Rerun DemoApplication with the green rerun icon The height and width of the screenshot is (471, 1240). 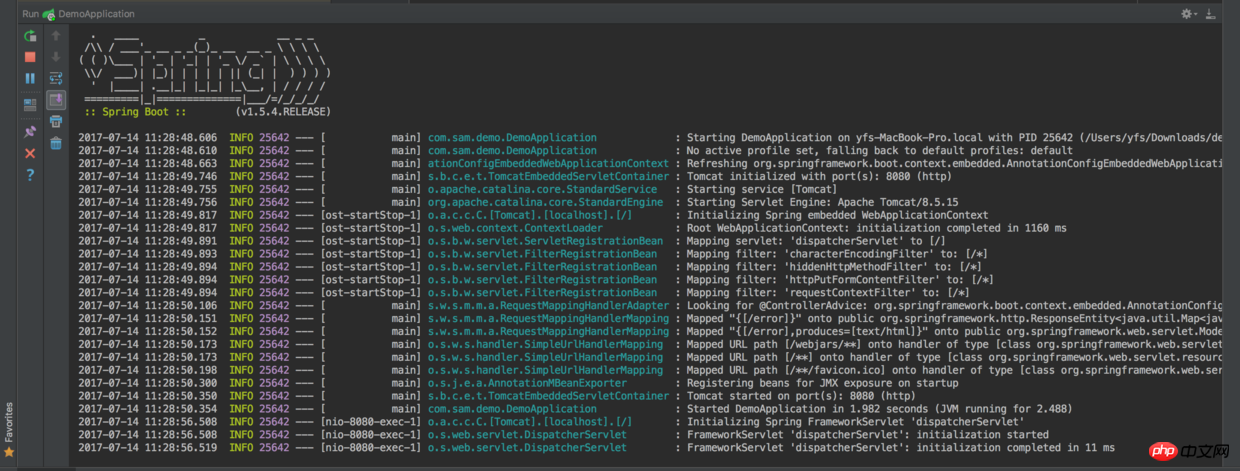(x=30, y=36)
